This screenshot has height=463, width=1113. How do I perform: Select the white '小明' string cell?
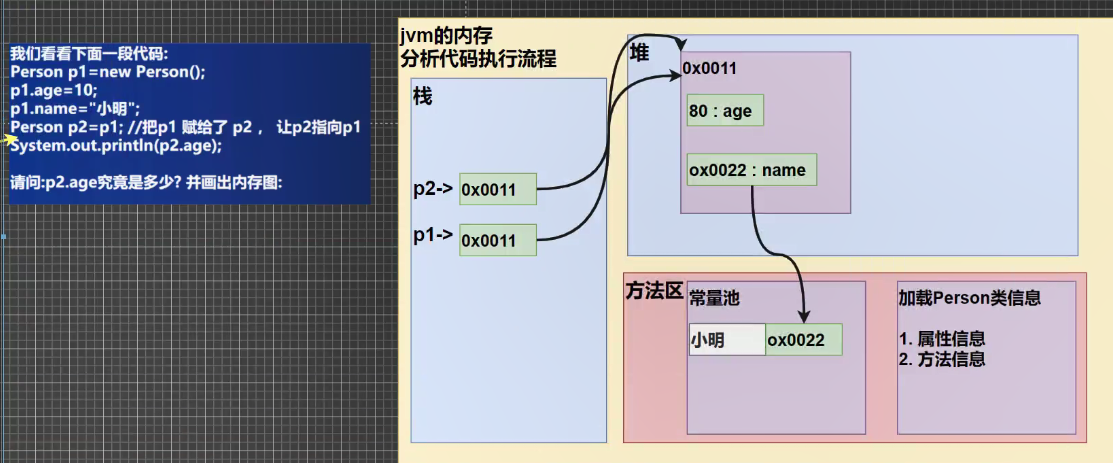tap(727, 339)
